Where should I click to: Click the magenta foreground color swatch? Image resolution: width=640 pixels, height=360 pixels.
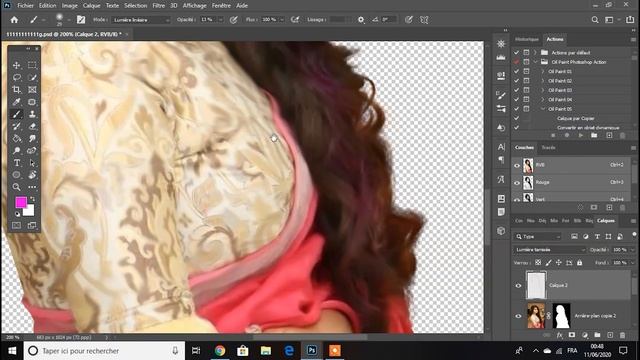(x=21, y=202)
